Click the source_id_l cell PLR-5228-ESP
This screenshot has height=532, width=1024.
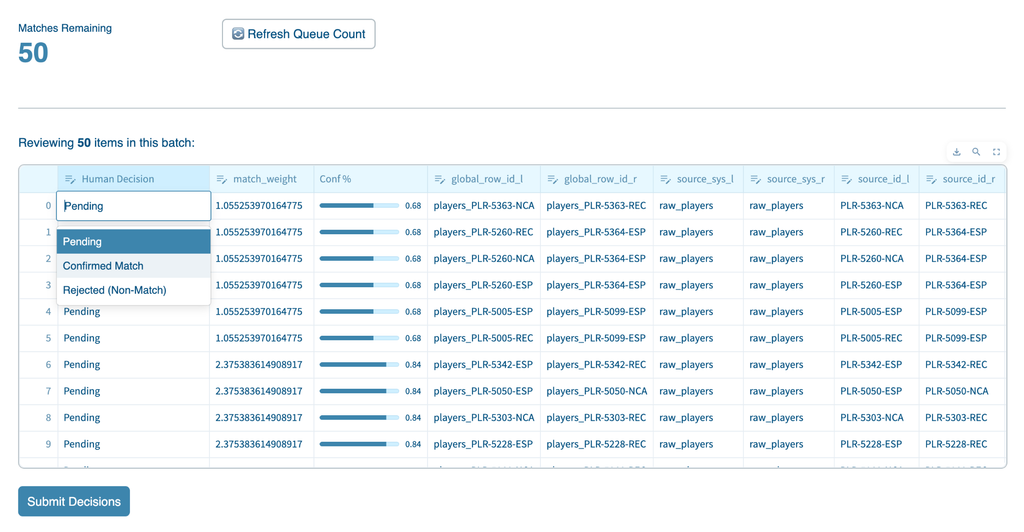(x=877, y=444)
